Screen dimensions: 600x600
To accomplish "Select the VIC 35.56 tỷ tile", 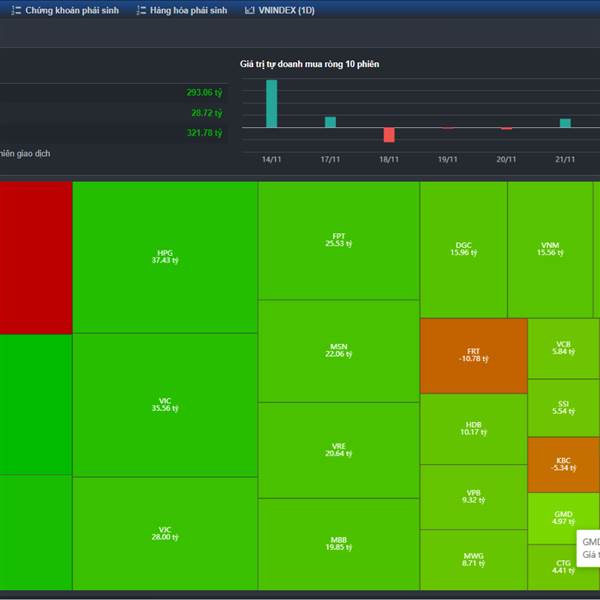I will point(165,405).
